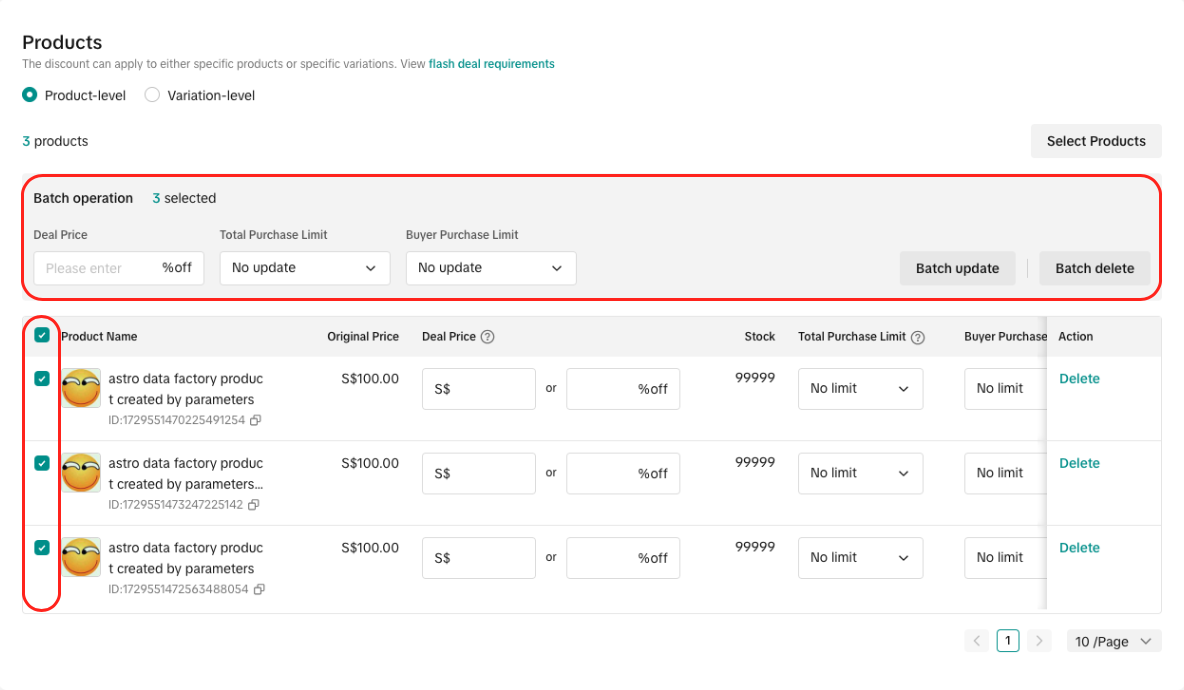The height and width of the screenshot is (690, 1184).
Task: Click first product's smiley thumbnail image
Action: pyautogui.click(x=81, y=388)
